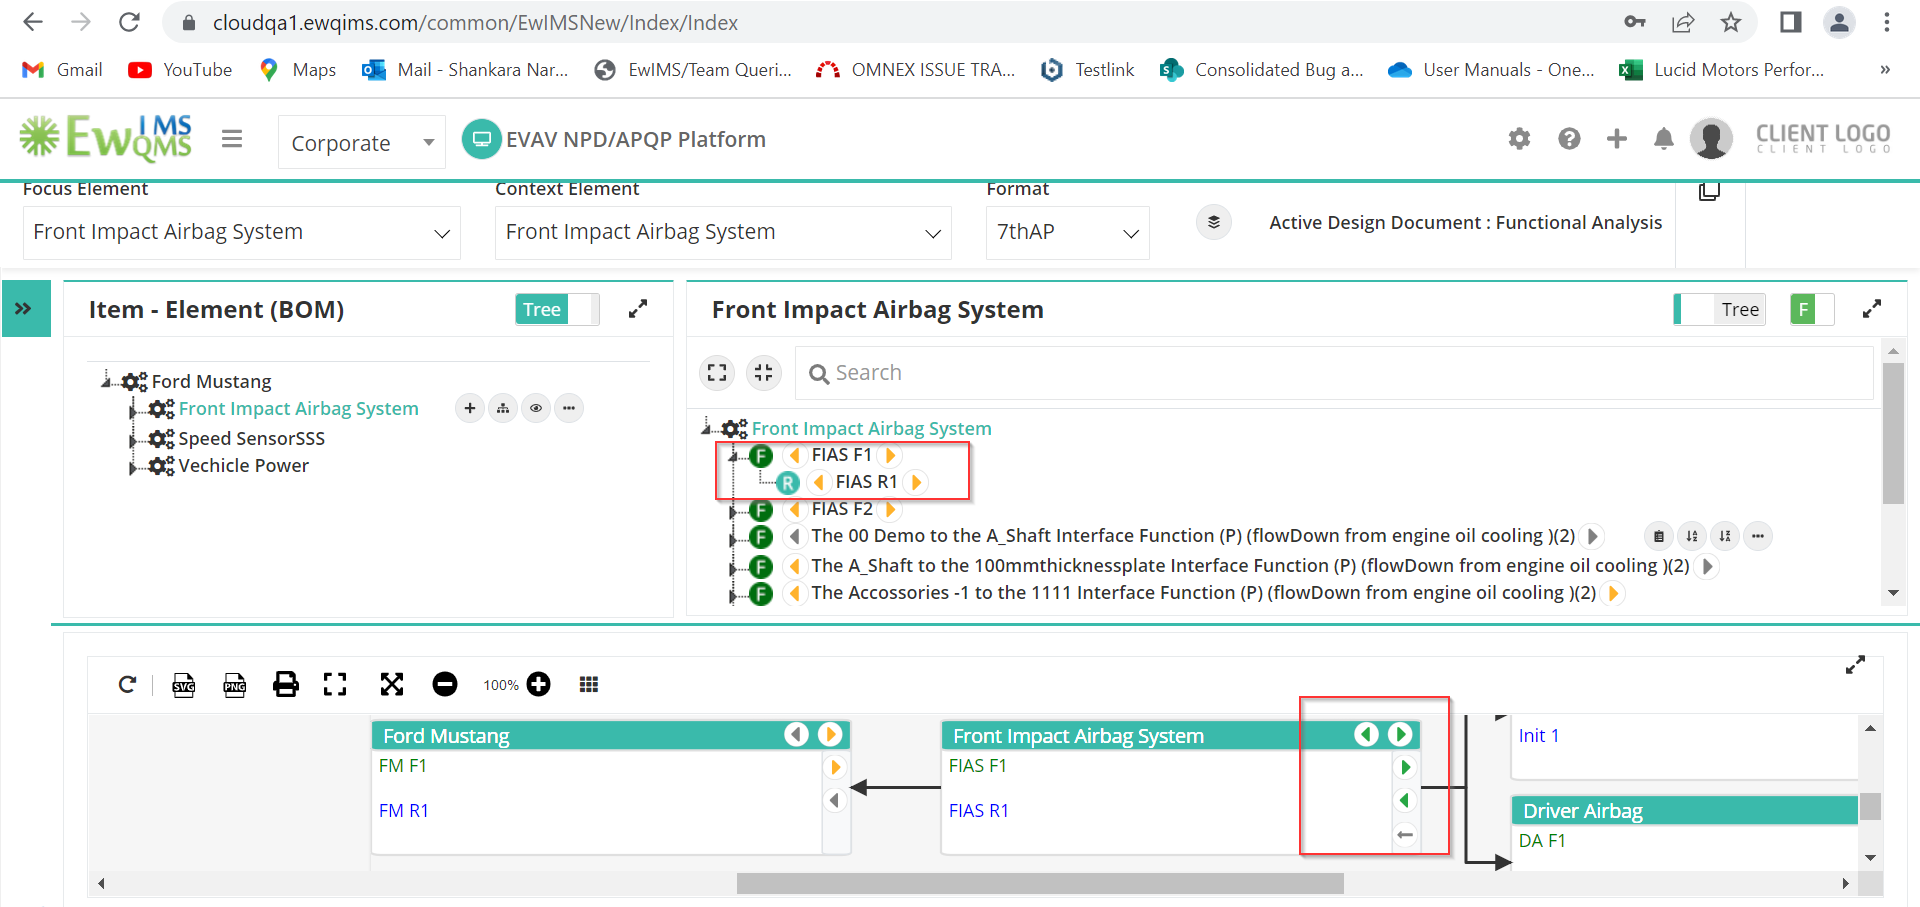The image size is (1920, 907).
Task: Open the Testlink bookmark
Action: click(x=1087, y=69)
